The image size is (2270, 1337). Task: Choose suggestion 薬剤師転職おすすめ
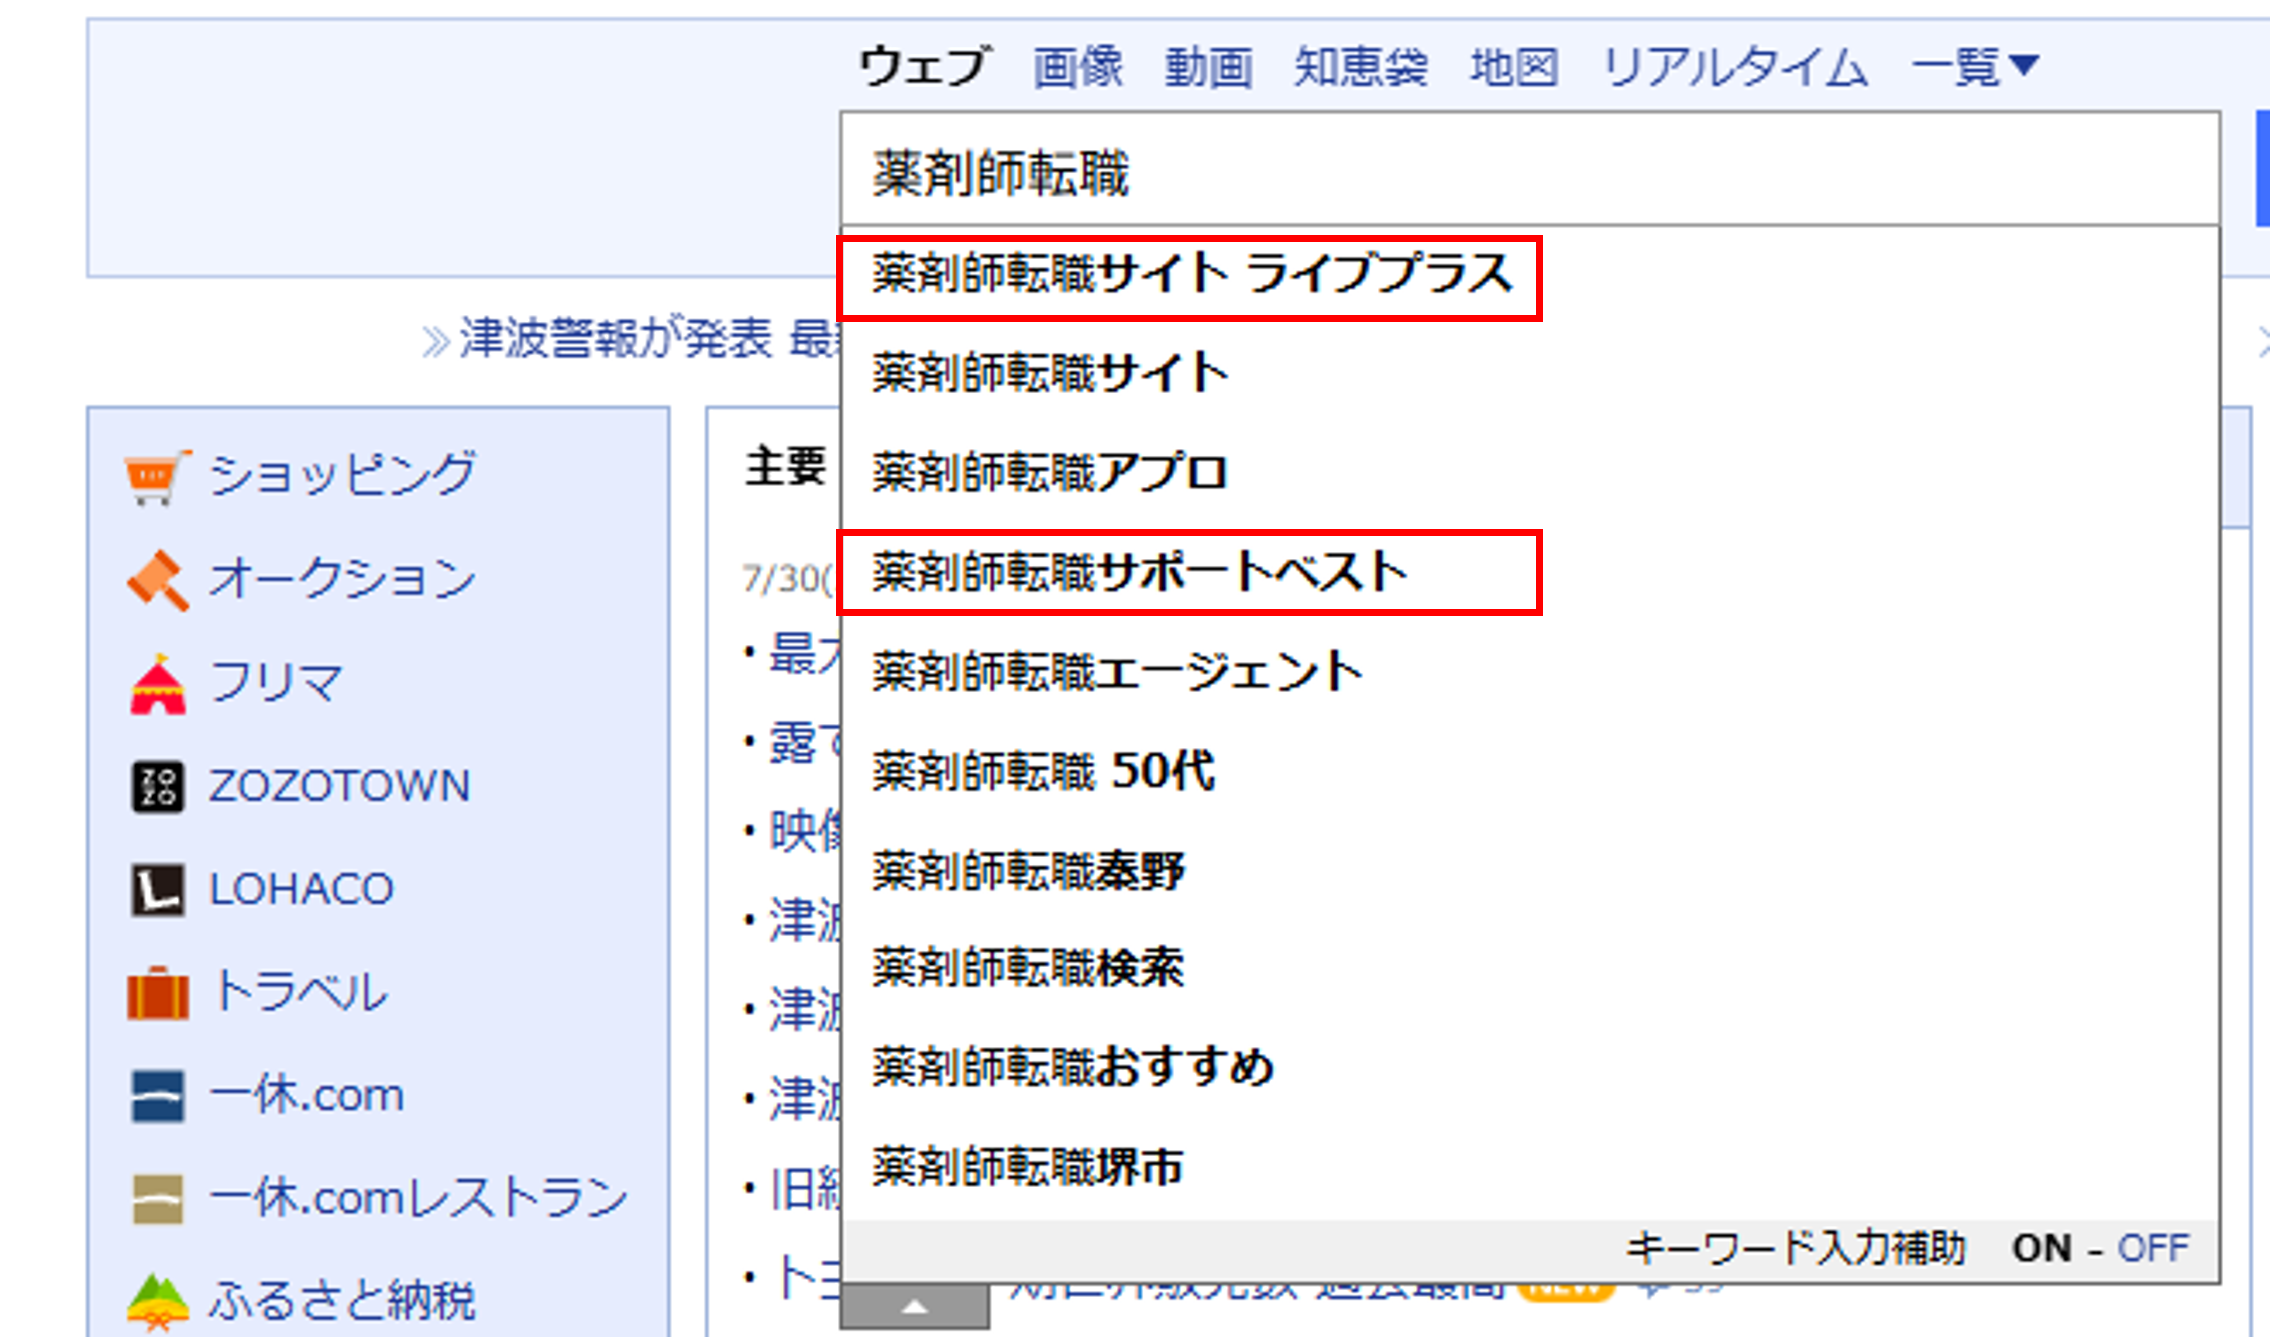[x=1530, y=1067]
